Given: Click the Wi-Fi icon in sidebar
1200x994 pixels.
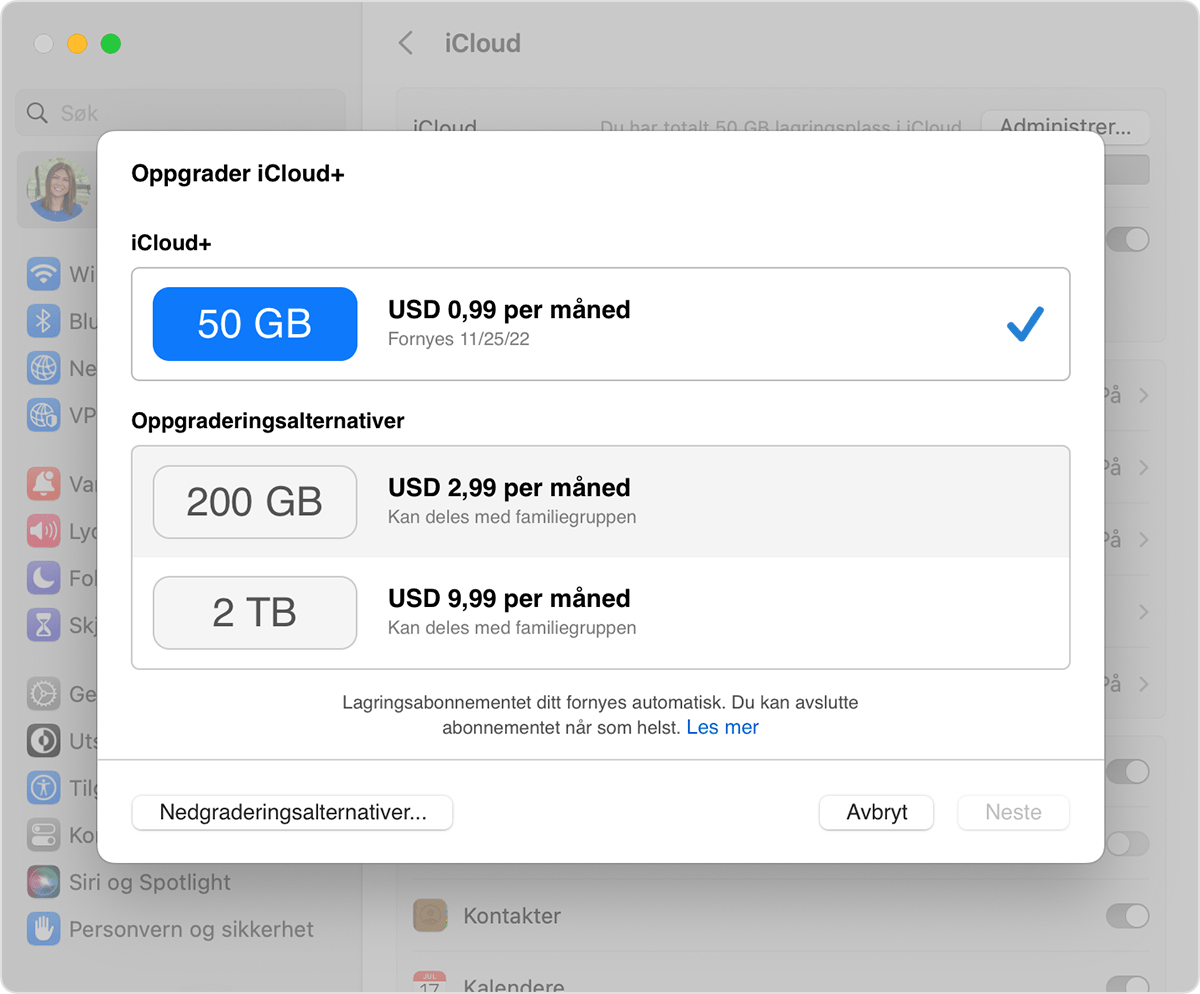Looking at the screenshot, I should click(44, 274).
